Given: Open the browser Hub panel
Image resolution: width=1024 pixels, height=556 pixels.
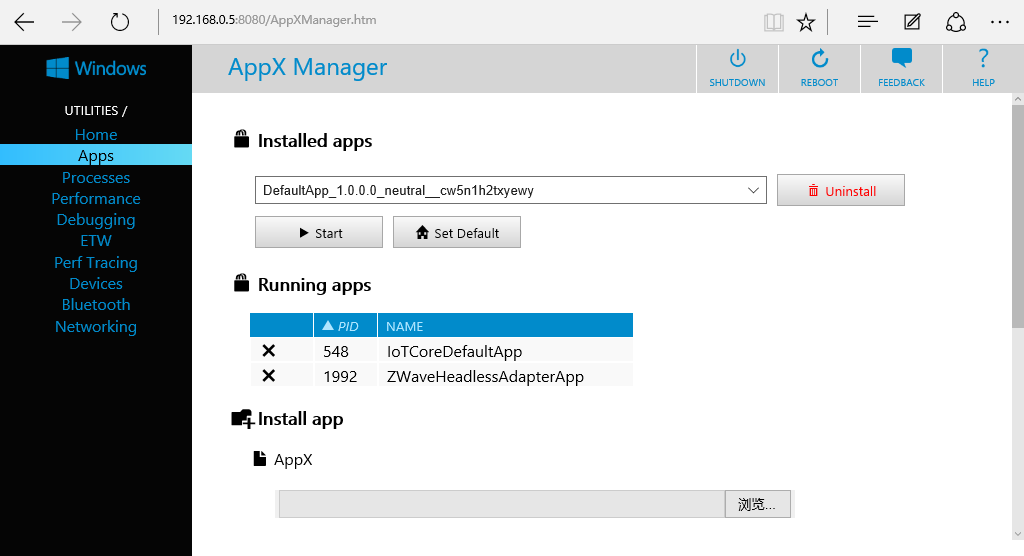Looking at the screenshot, I should pos(867,22).
